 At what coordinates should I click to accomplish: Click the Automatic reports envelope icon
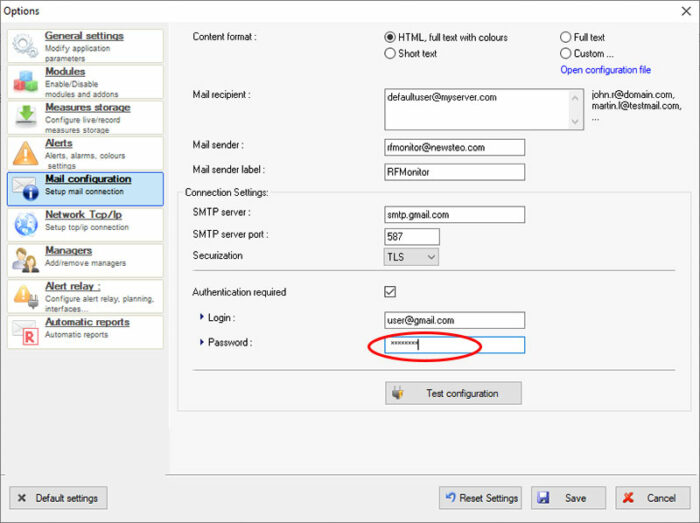[x=25, y=333]
